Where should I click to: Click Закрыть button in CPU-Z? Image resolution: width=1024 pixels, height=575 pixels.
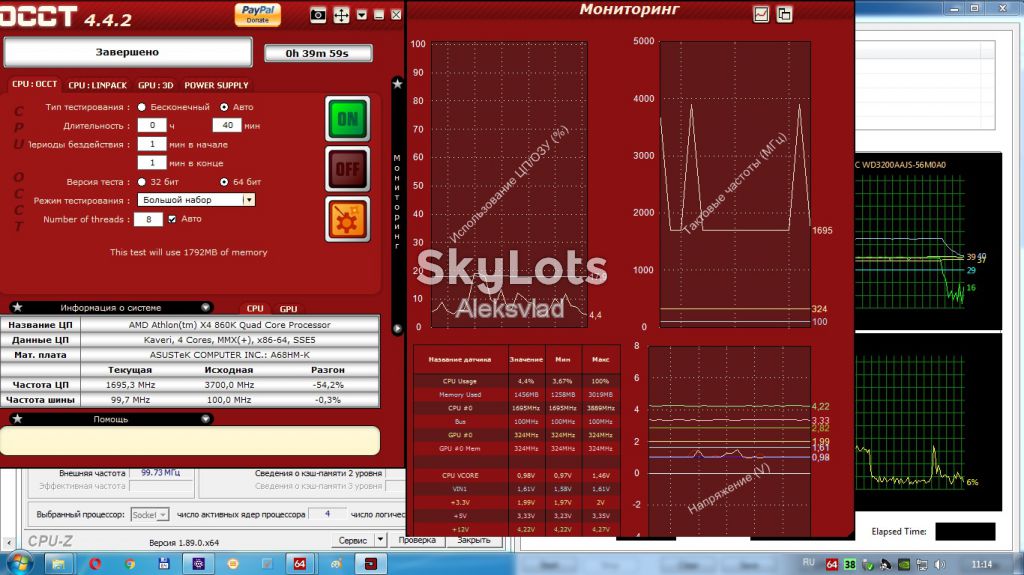point(473,540)
